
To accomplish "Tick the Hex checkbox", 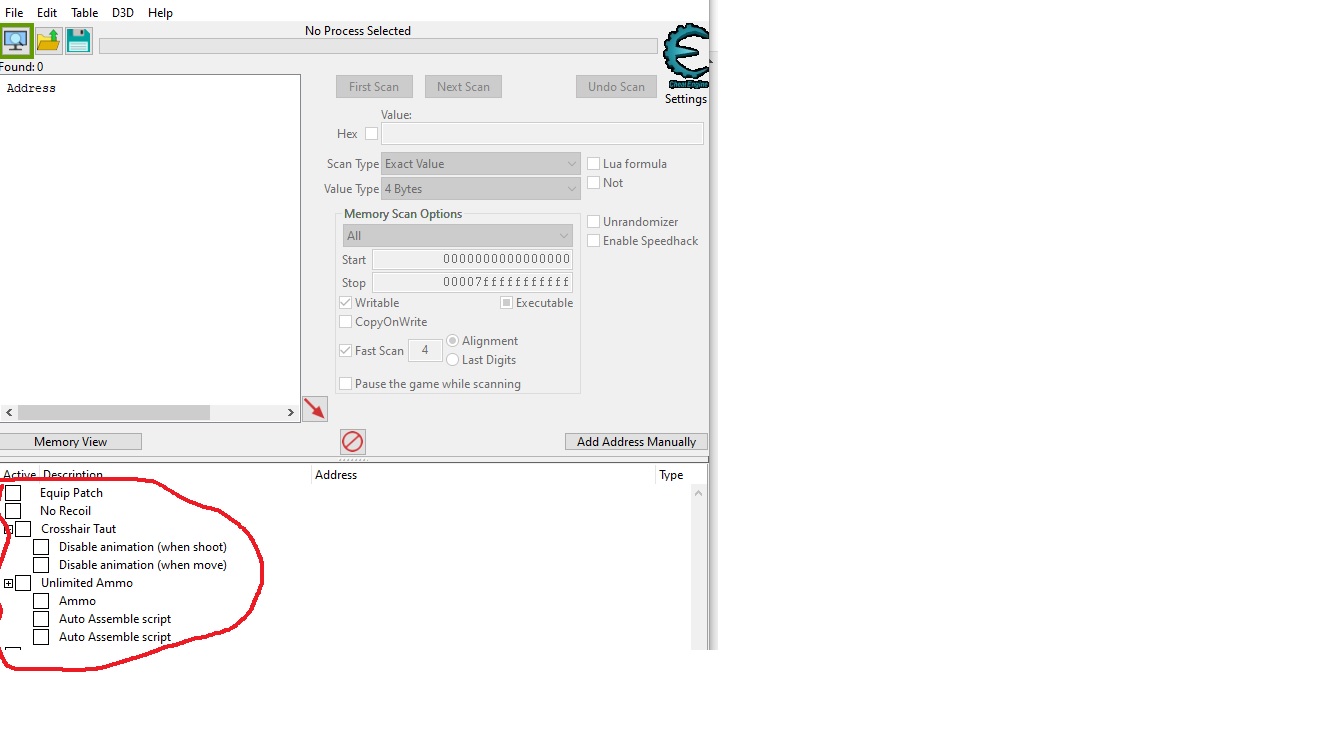I will click(371, 134).
